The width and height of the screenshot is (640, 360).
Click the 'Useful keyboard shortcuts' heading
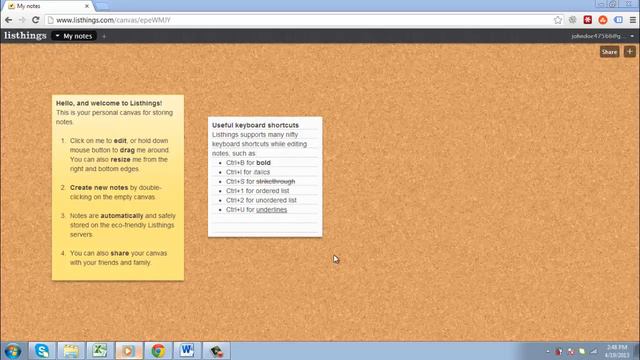(x=256, y=125)
